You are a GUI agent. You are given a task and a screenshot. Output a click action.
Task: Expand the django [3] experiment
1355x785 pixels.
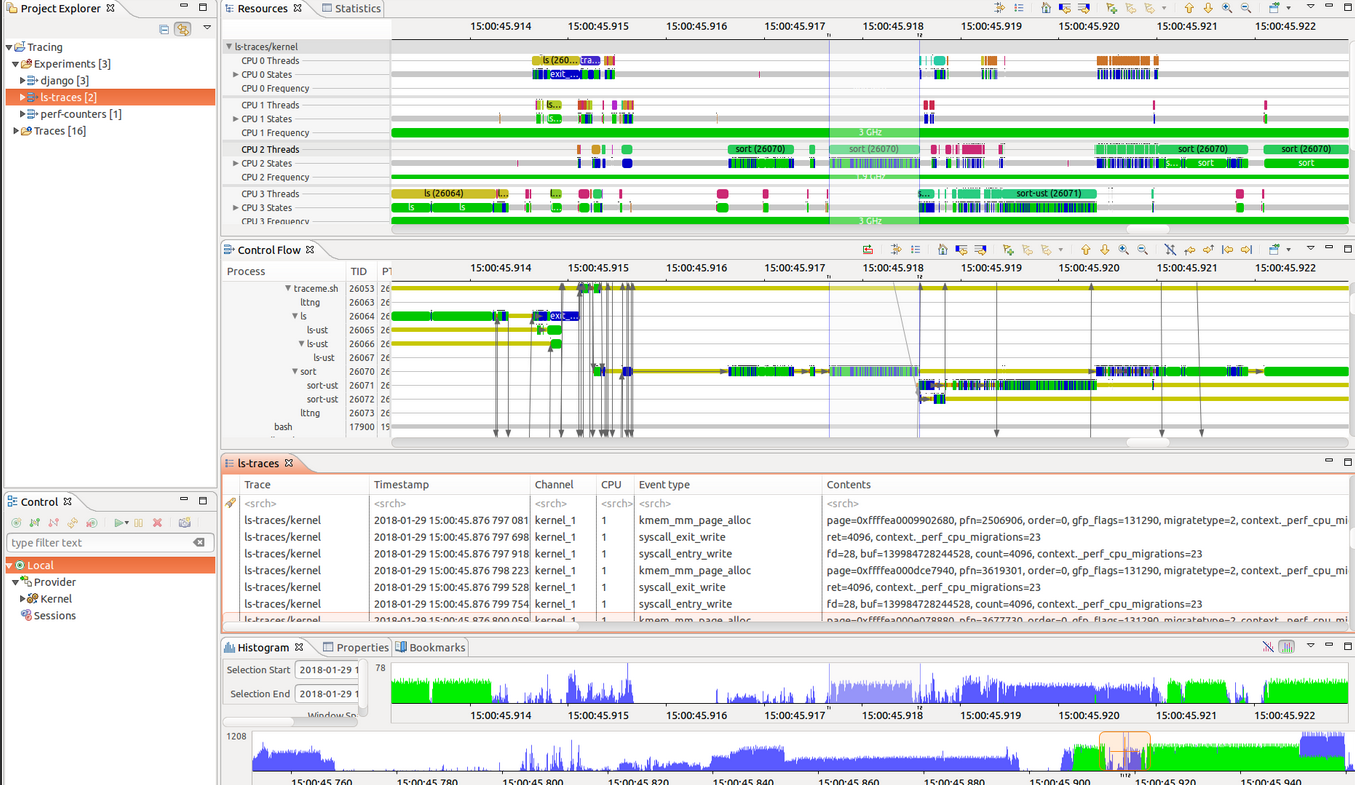pos(23,80)
